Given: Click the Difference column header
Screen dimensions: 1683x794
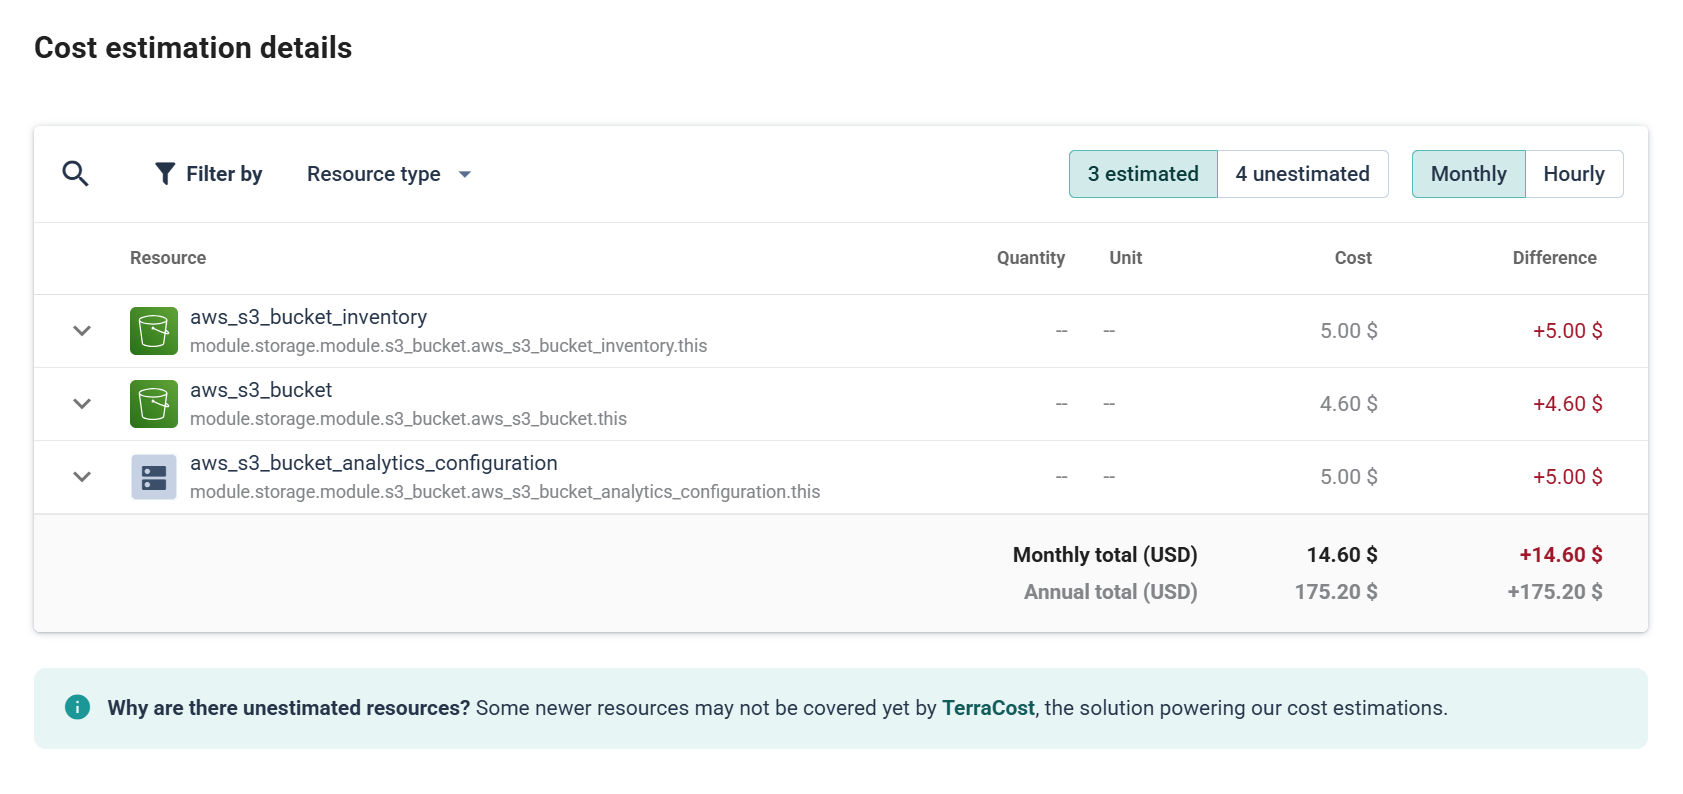Looking at the screenshot, I should coord(1553,258).
